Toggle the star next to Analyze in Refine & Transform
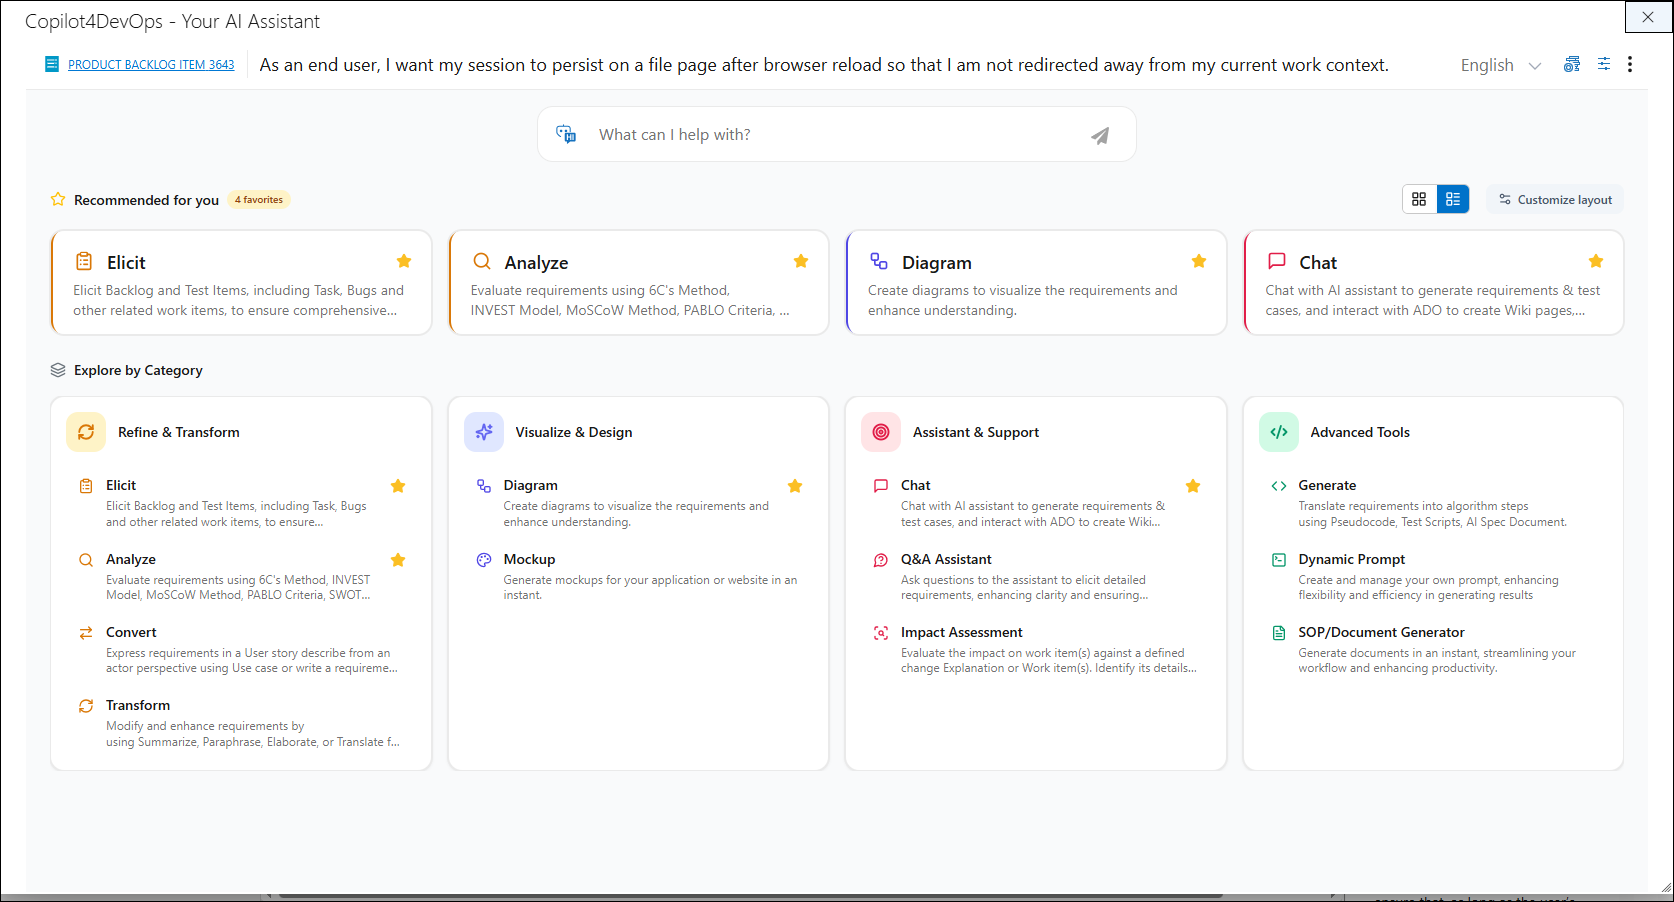This screenshot has width=1674, height=902. click(398, 560)
